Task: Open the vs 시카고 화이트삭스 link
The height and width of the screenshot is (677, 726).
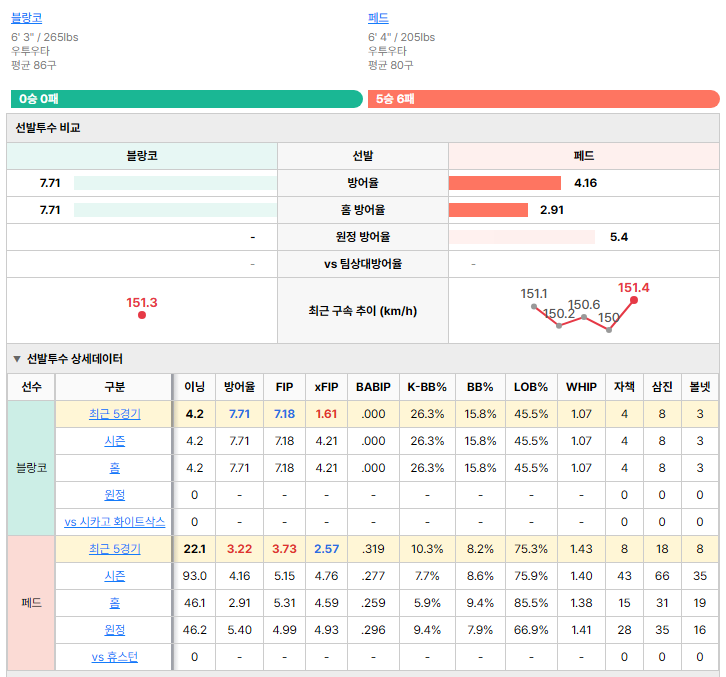Action: pos(114,522)
